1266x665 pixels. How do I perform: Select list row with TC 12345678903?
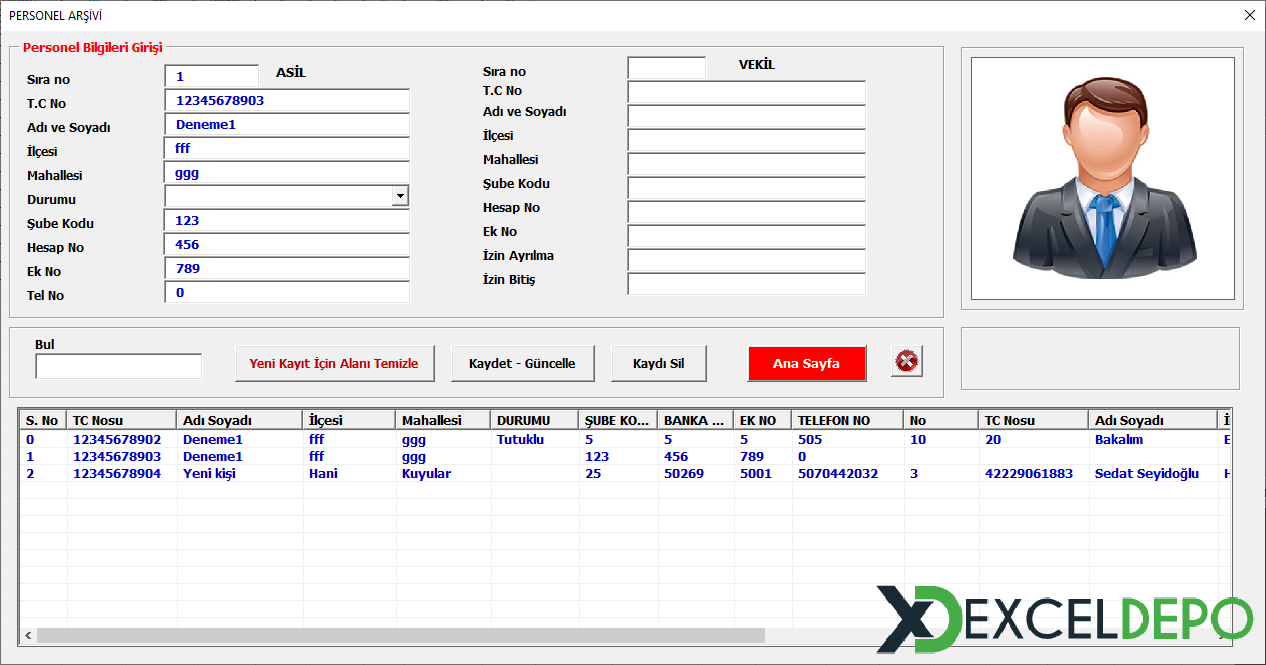click(625, 456)
